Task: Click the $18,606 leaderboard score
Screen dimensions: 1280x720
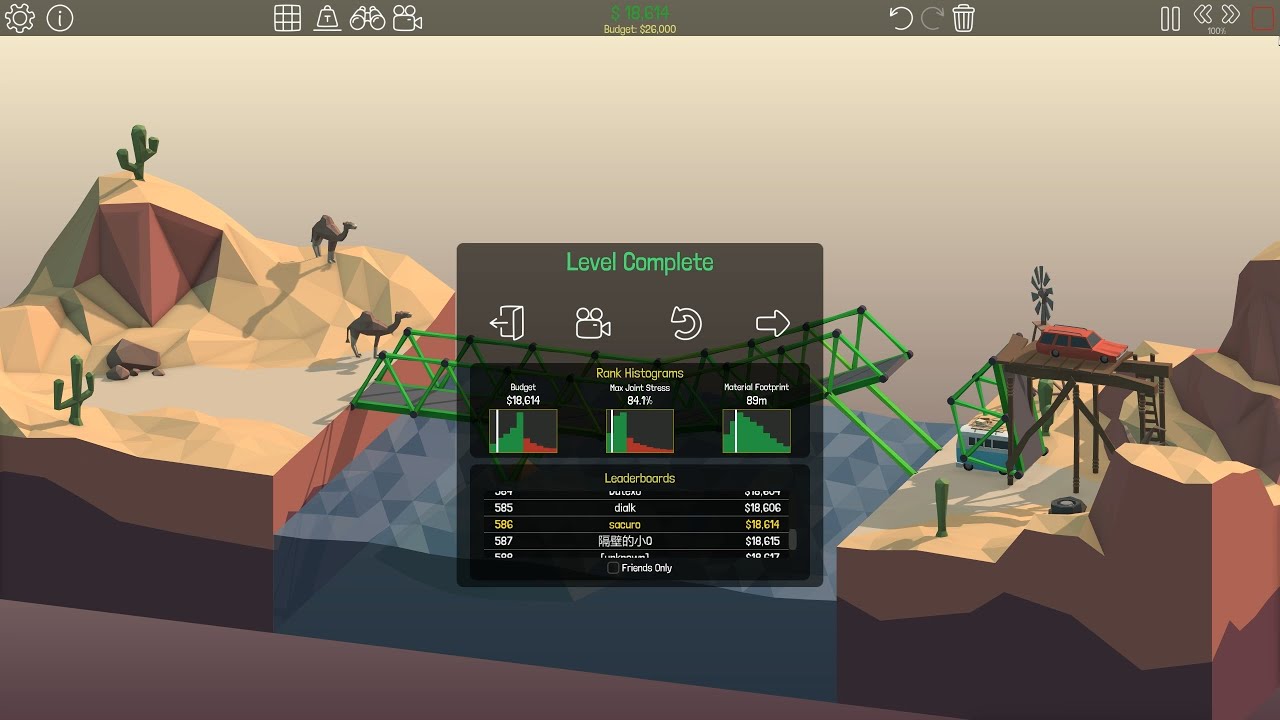Action: (x=763, y=508)
